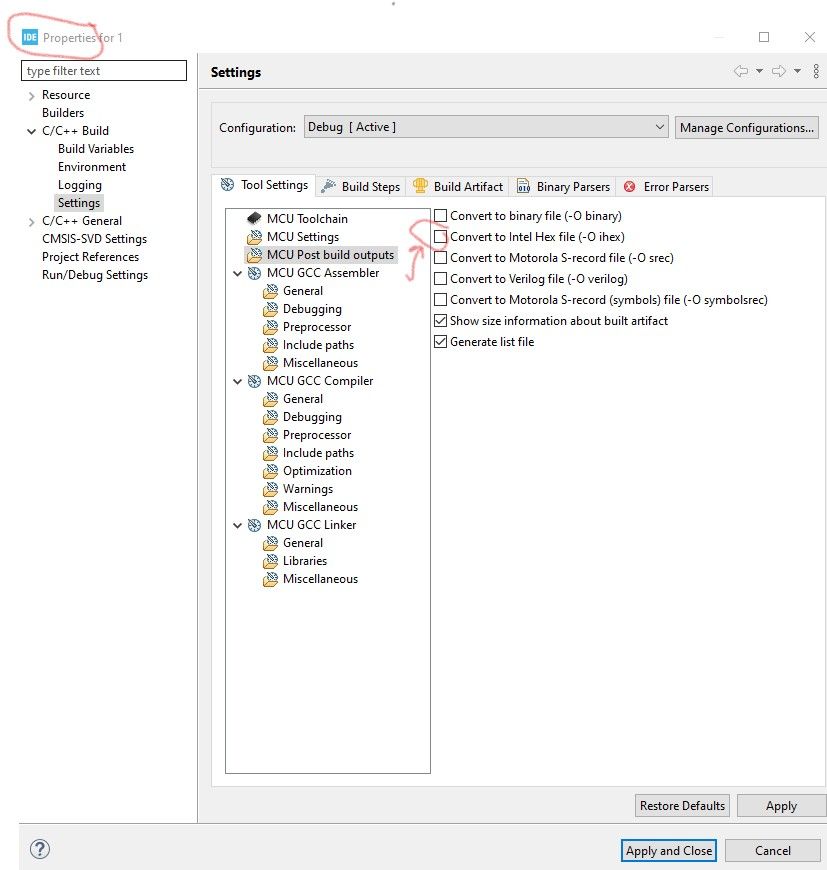Viewport: 827px width, 870px height.
Task: Click the Apply button
Action: [781, 805]
